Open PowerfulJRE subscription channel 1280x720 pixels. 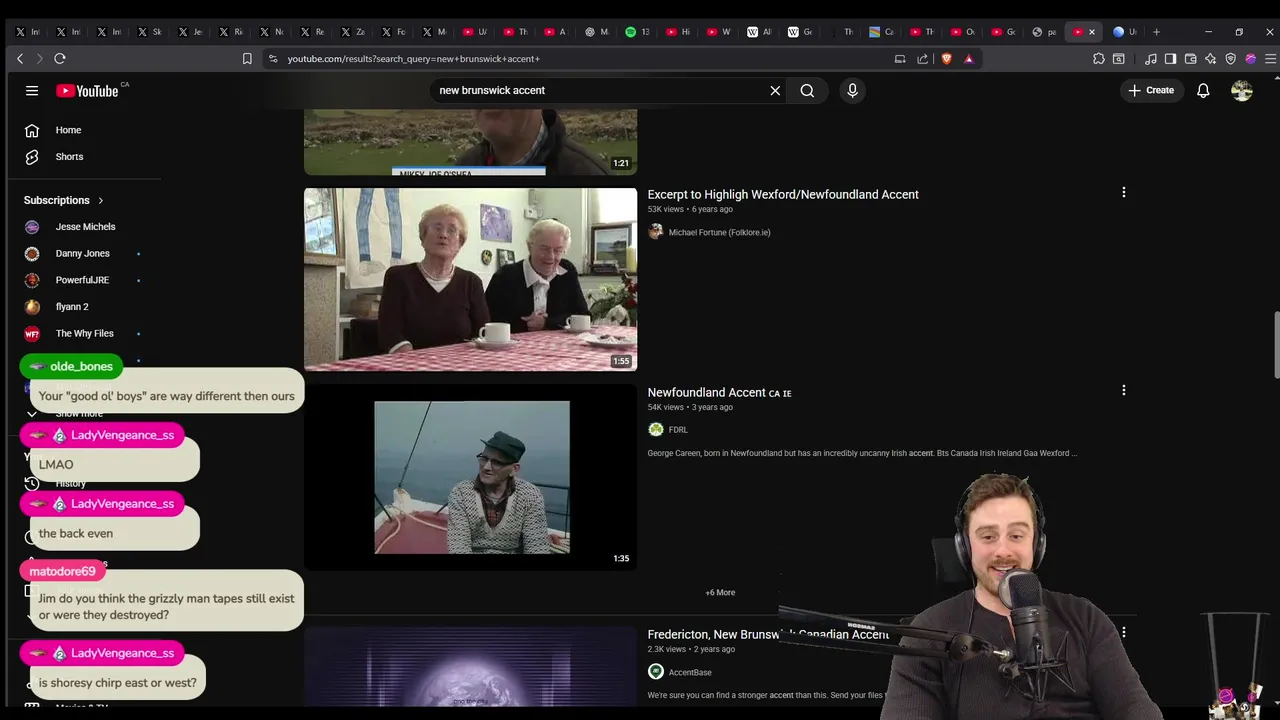(84, 280)
